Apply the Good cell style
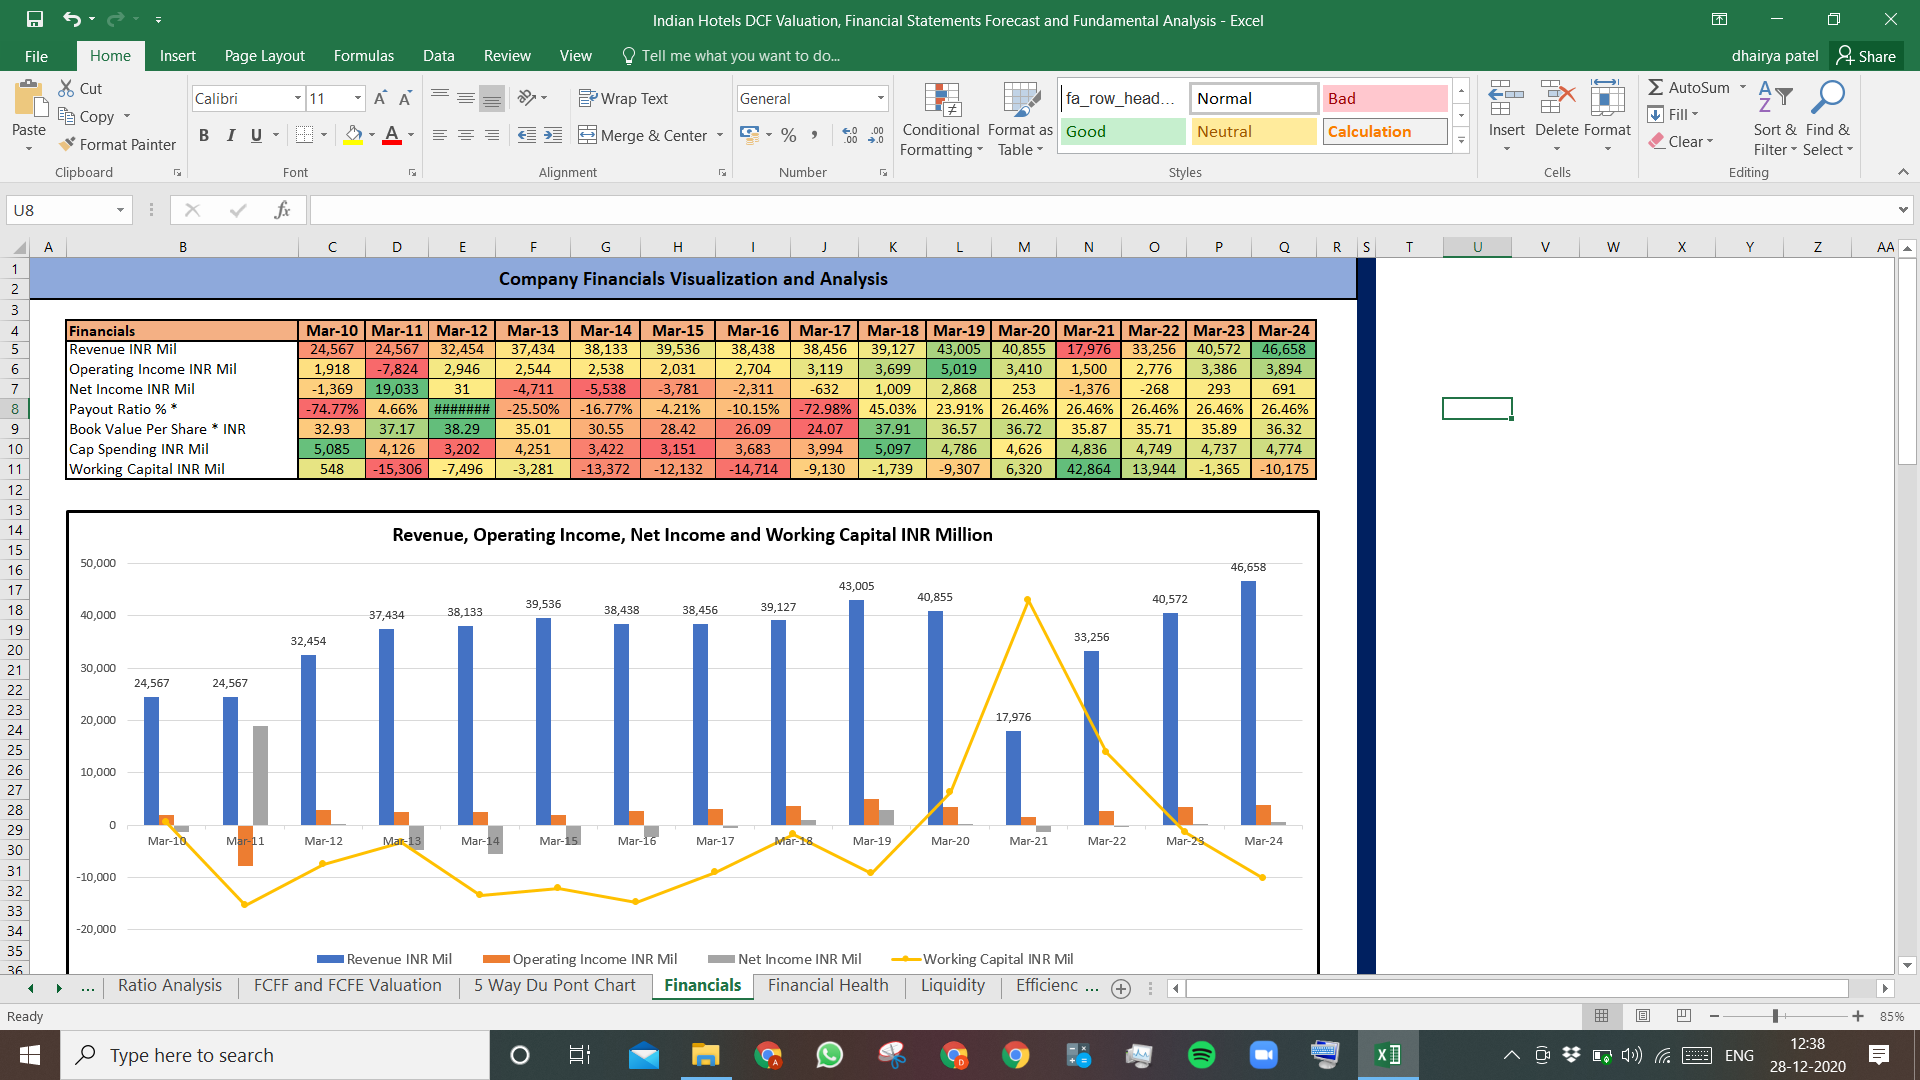1920x1080 pixels. pos(1123,131)
